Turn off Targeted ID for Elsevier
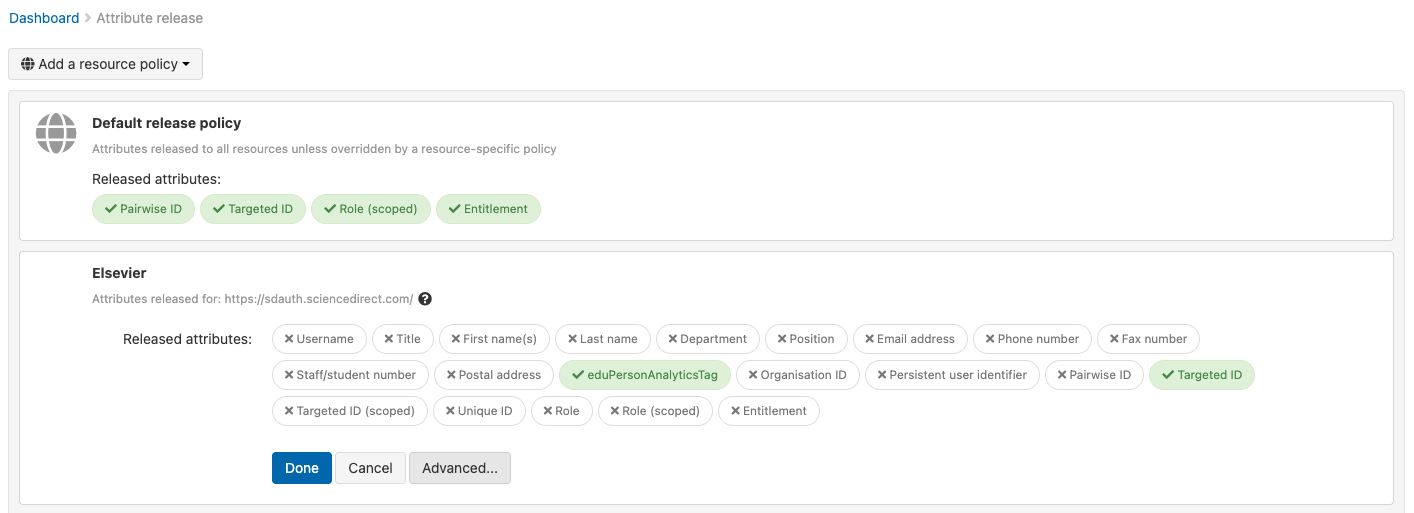The image size is (1414, 513). 1201,375
